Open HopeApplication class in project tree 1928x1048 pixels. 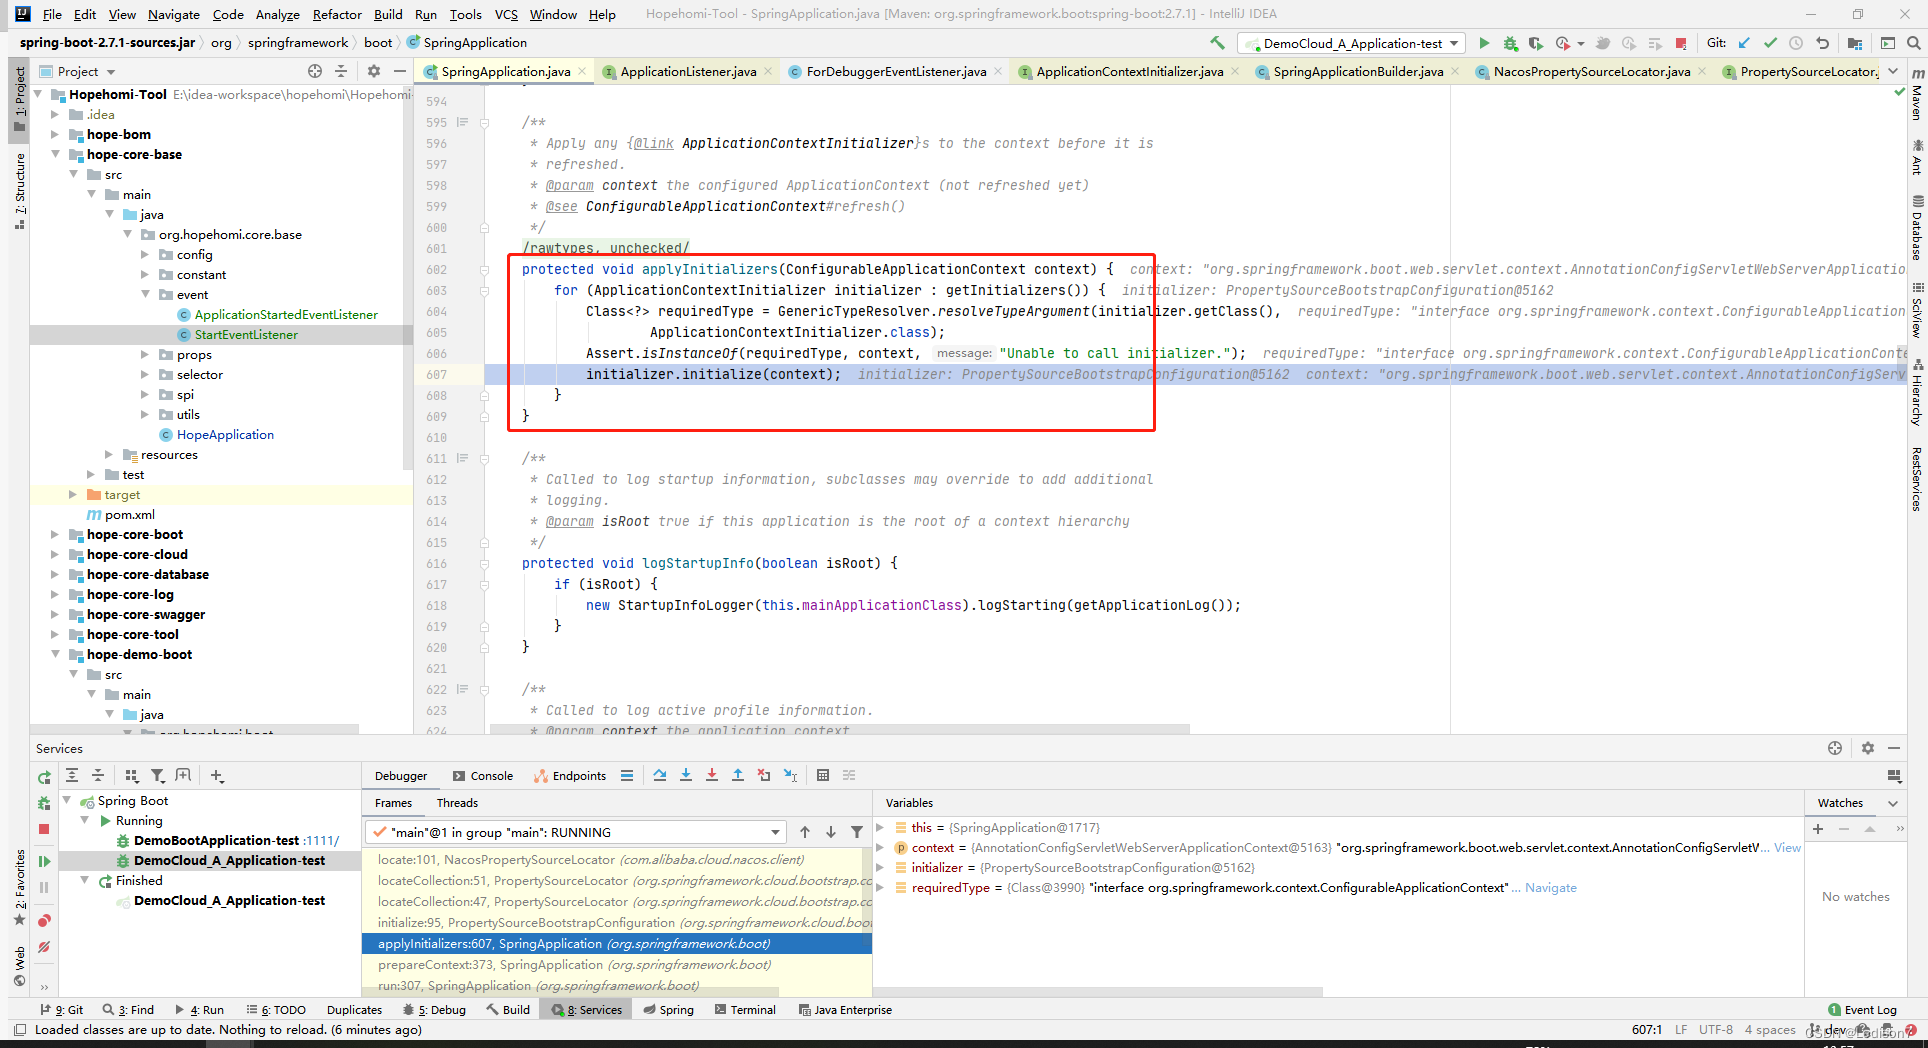pos(225,434)
